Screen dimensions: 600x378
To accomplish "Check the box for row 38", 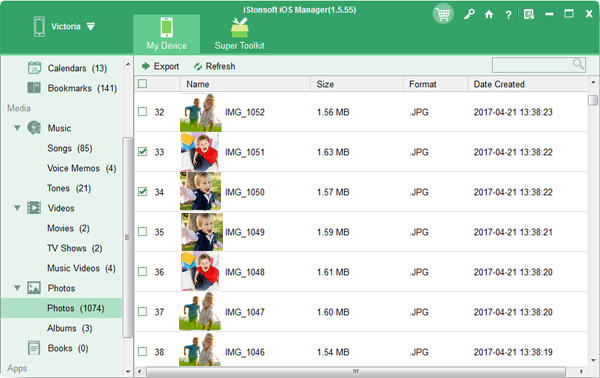I will pyautogui.click(x=142, y=352).
